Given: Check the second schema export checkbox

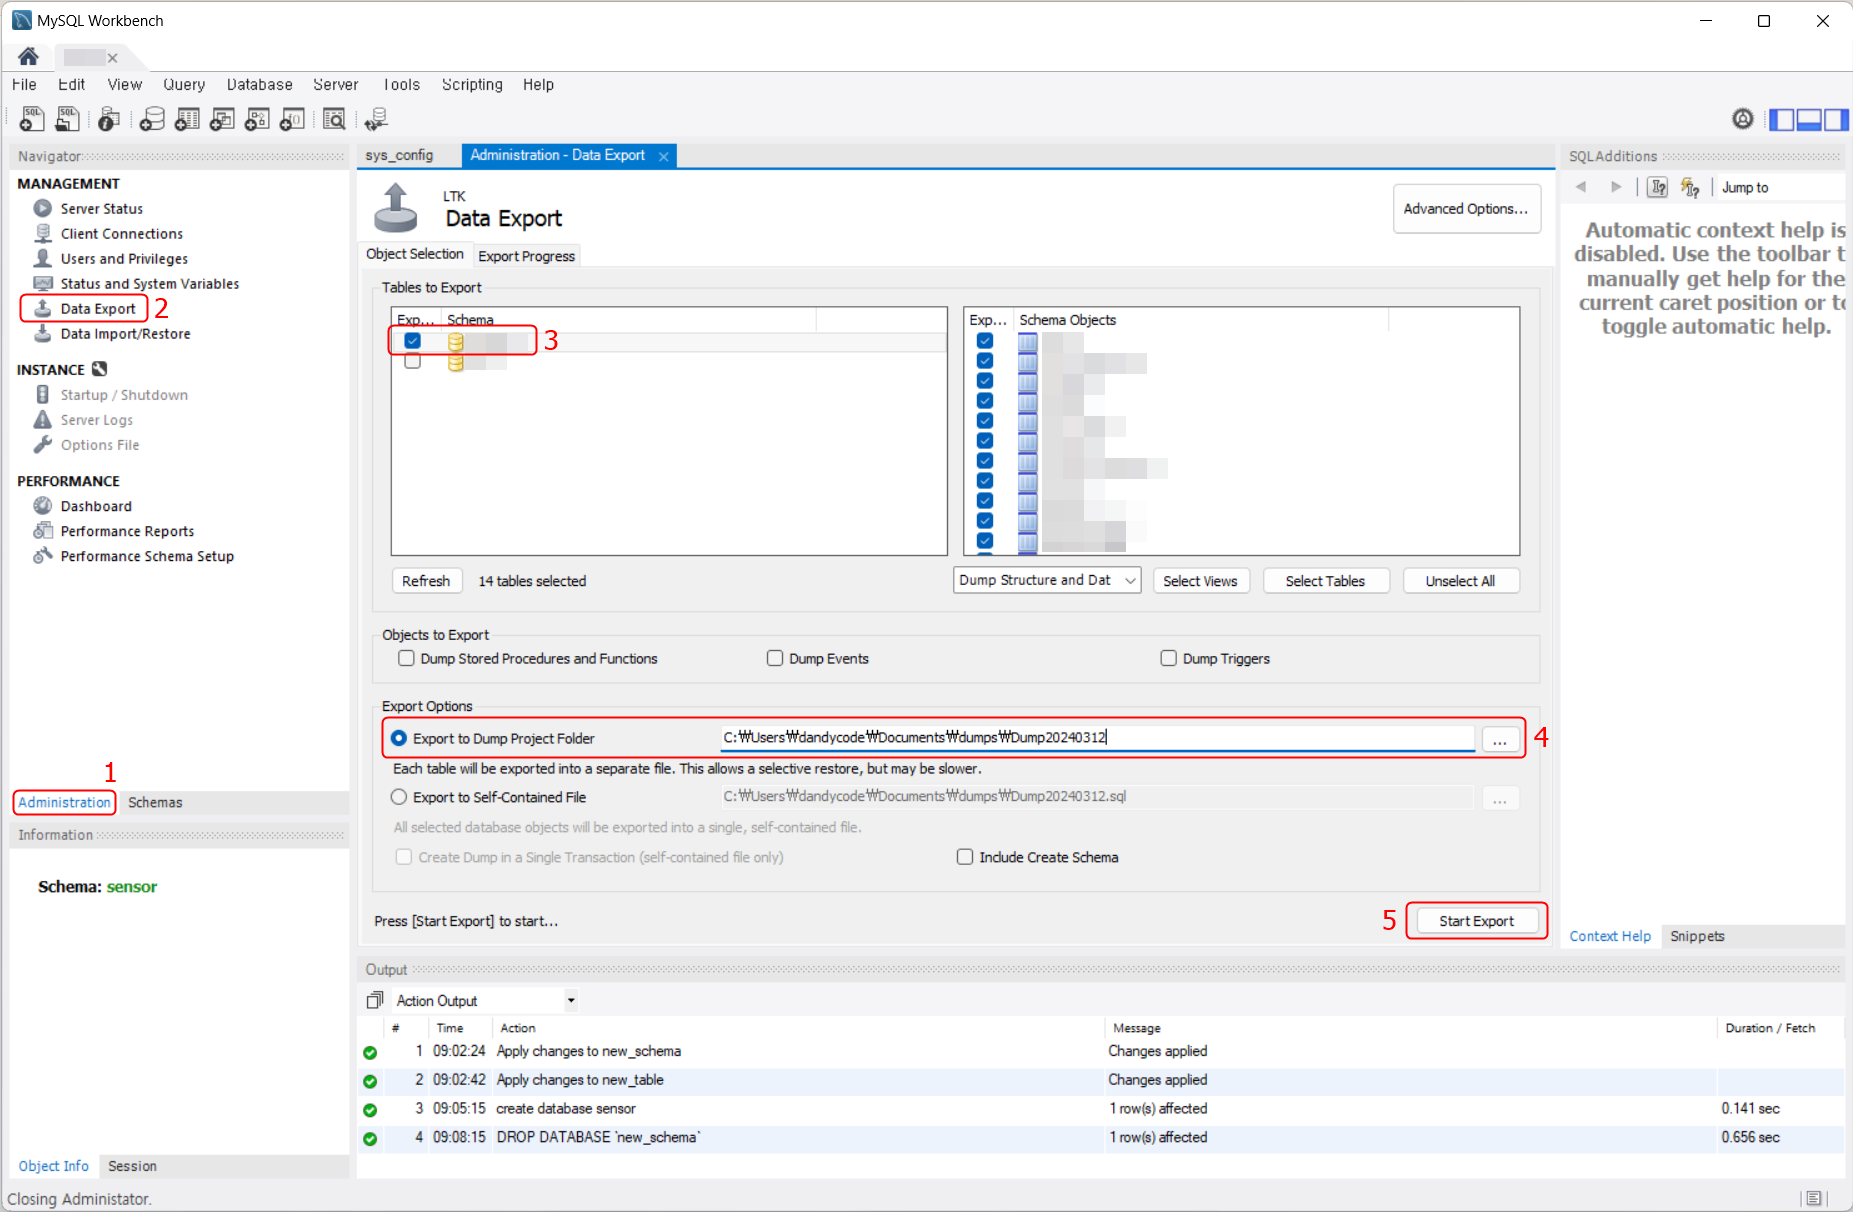Looking at the screenshot, I should 412,361.
